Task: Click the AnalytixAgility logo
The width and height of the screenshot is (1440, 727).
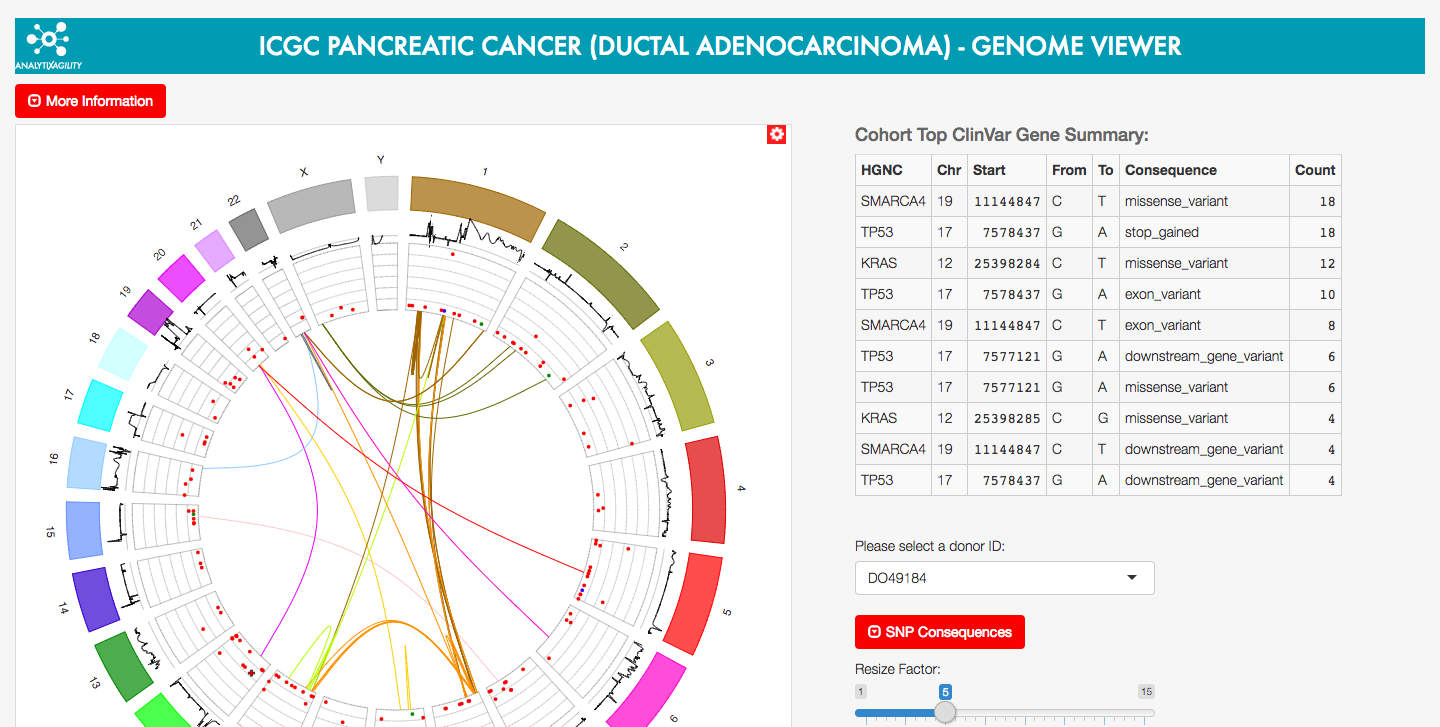Action: (x=48, y=46)
